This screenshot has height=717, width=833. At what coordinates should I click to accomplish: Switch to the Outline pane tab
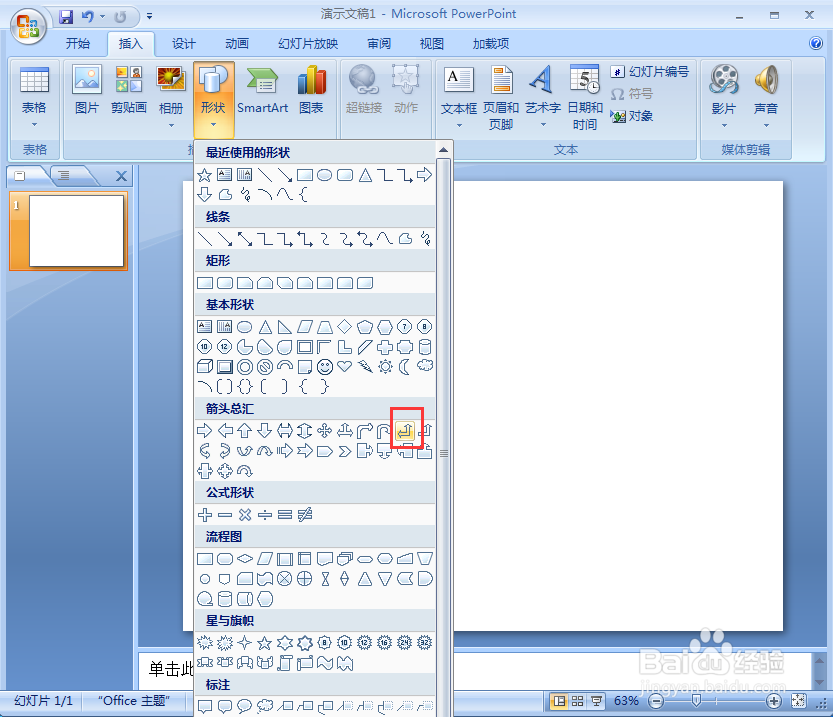click(64, 175)
